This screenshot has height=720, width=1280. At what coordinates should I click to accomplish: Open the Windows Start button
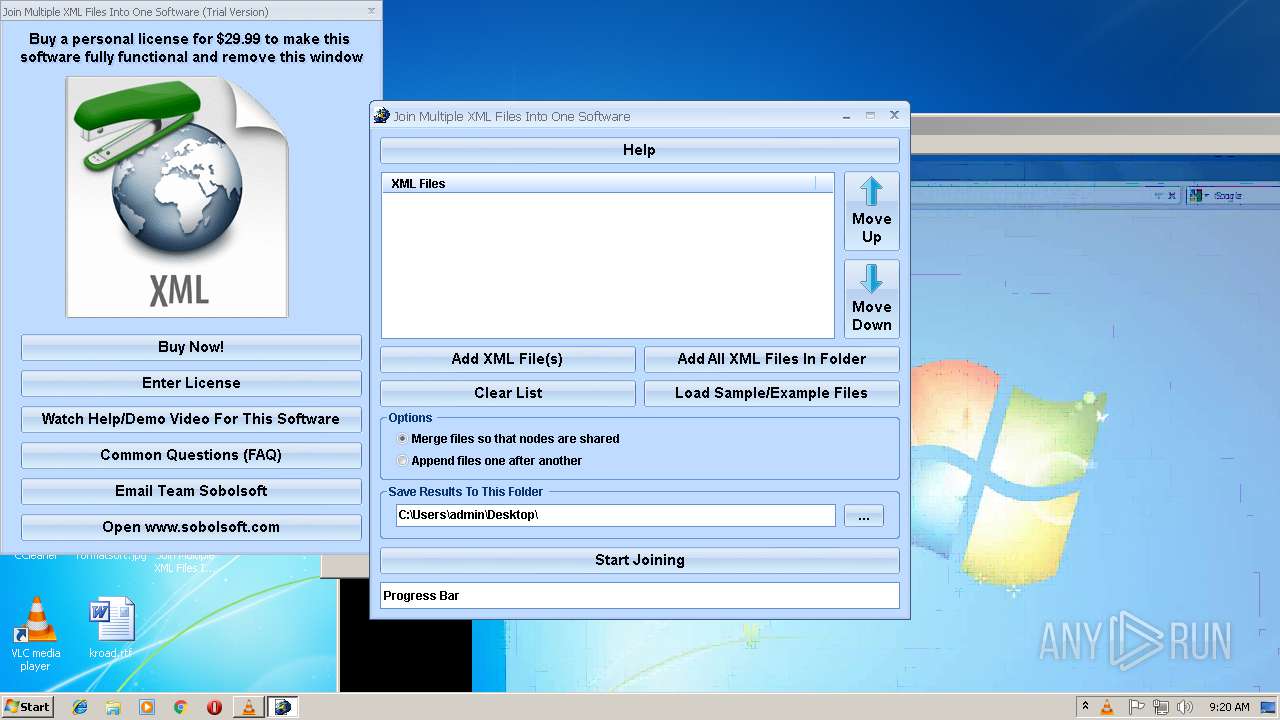(x=27, y=707)
